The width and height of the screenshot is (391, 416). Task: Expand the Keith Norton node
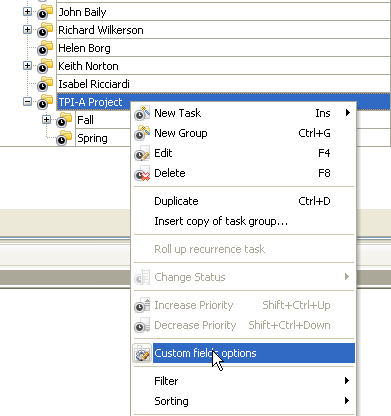click(27, 66)
